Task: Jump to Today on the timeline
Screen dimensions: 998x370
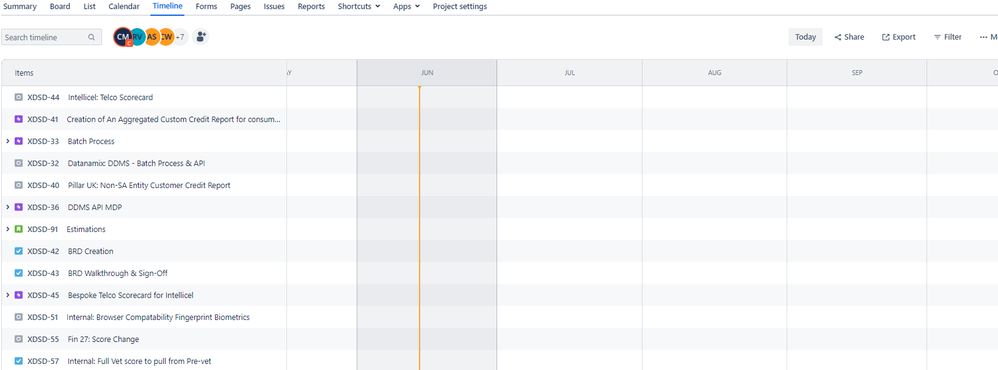Action: [805, 37]
